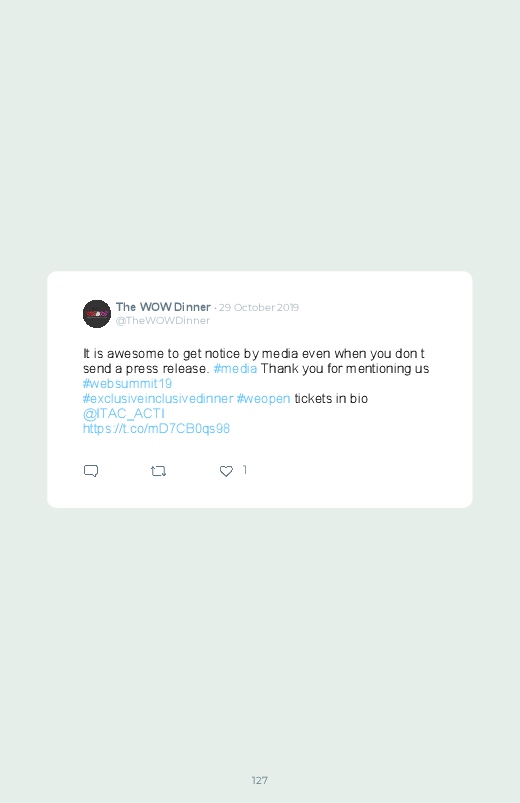
Task: Open the @TheWOWDinner handle
Action: point(162,321)
